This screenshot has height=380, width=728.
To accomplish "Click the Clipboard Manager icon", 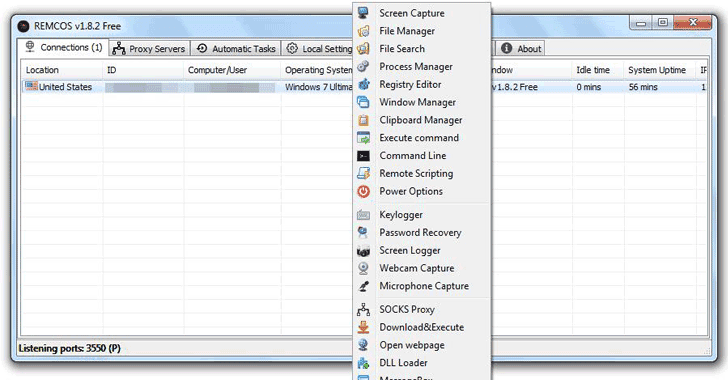I will coord(363,120).
